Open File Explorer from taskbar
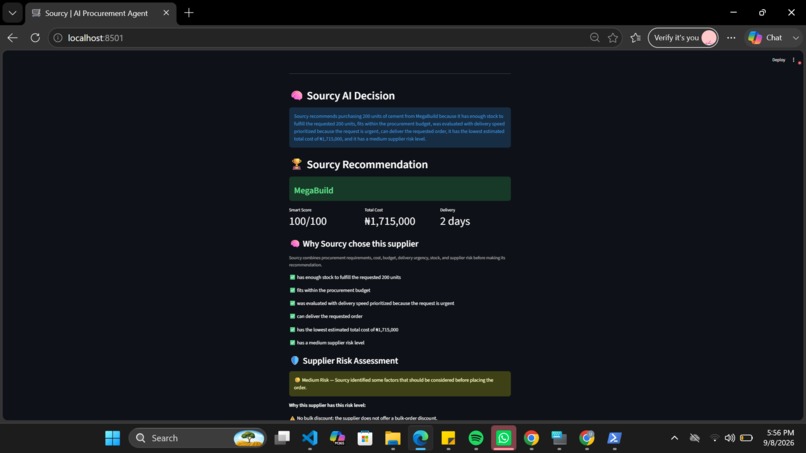Viewport: 806px width, 453px height. pos(393,438)
